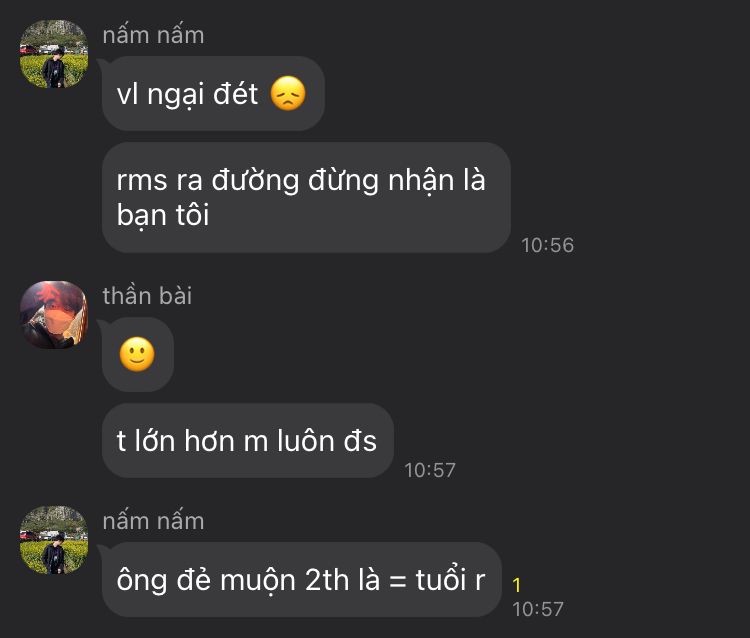Click "ngại" in the first bubble

(176, 95)
